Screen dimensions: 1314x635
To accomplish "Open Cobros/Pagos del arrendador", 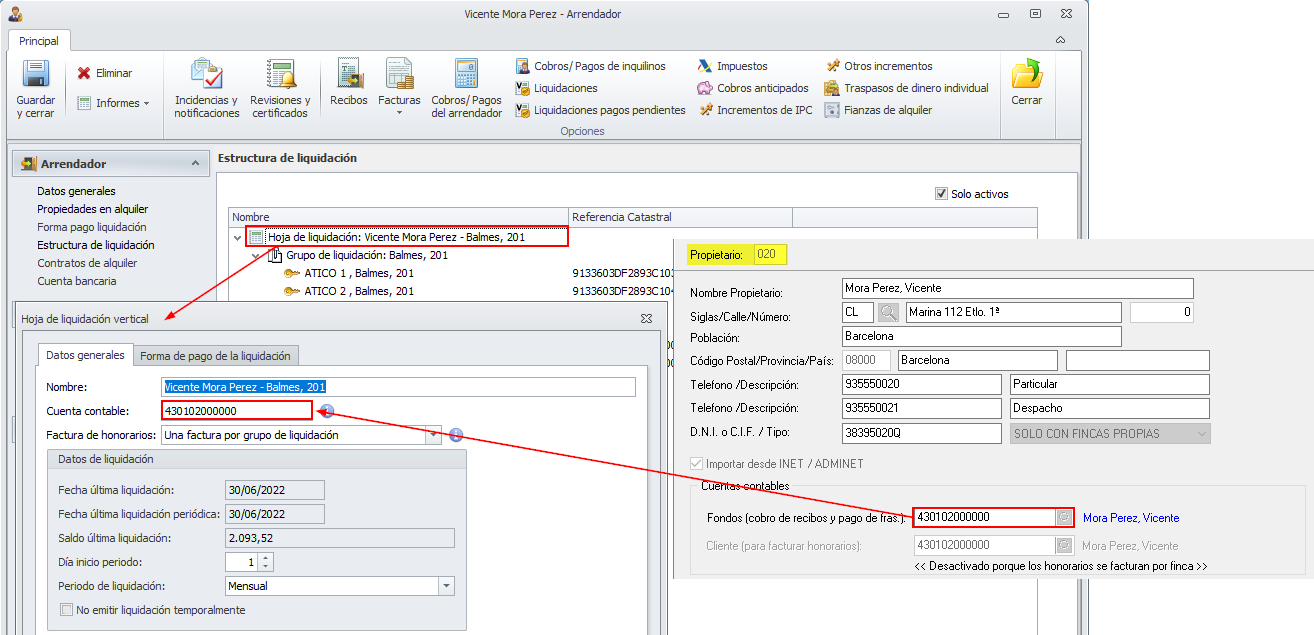I will (466, 76).
